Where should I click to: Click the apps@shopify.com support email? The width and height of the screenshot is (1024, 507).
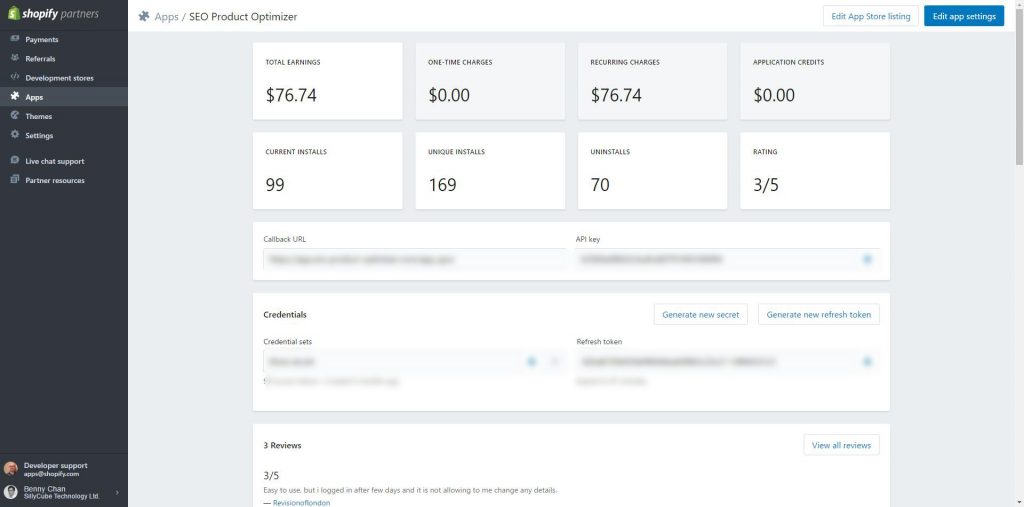tap(52, 474)
